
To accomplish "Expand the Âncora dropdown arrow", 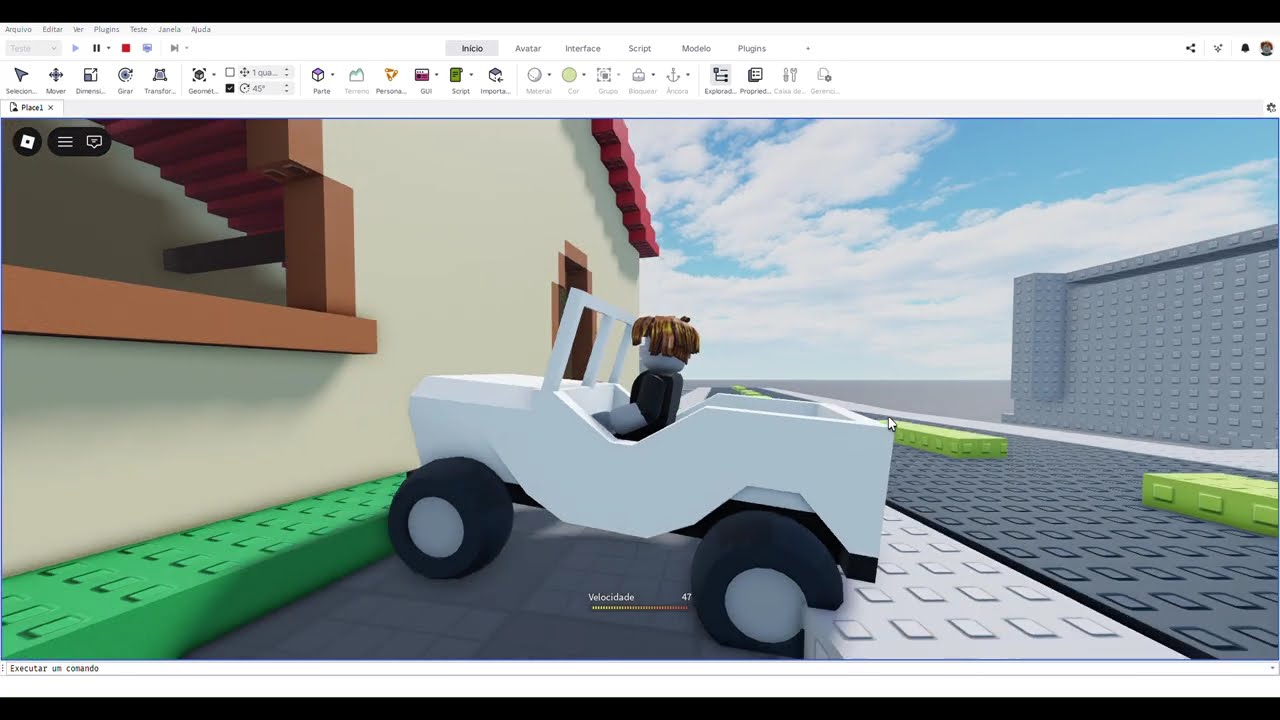I will [x=687, y=75].
